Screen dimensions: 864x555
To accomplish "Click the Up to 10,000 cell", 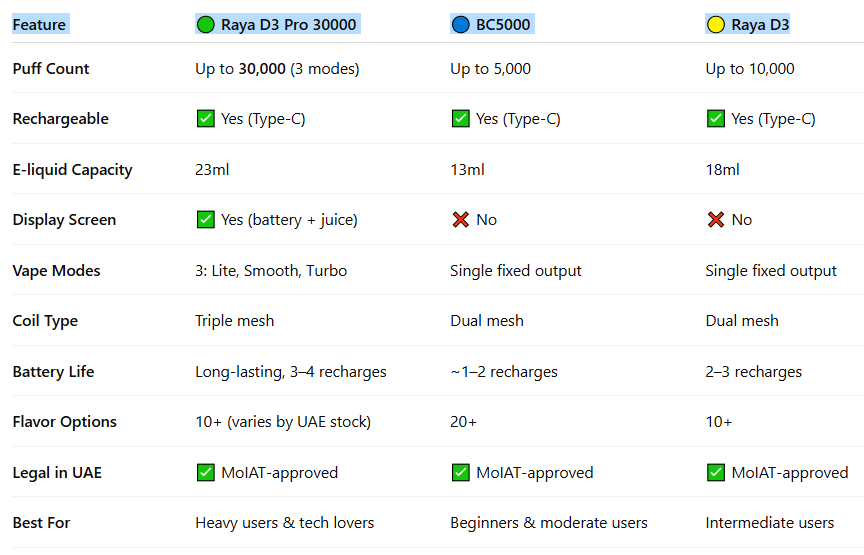I will coord(750,69).
